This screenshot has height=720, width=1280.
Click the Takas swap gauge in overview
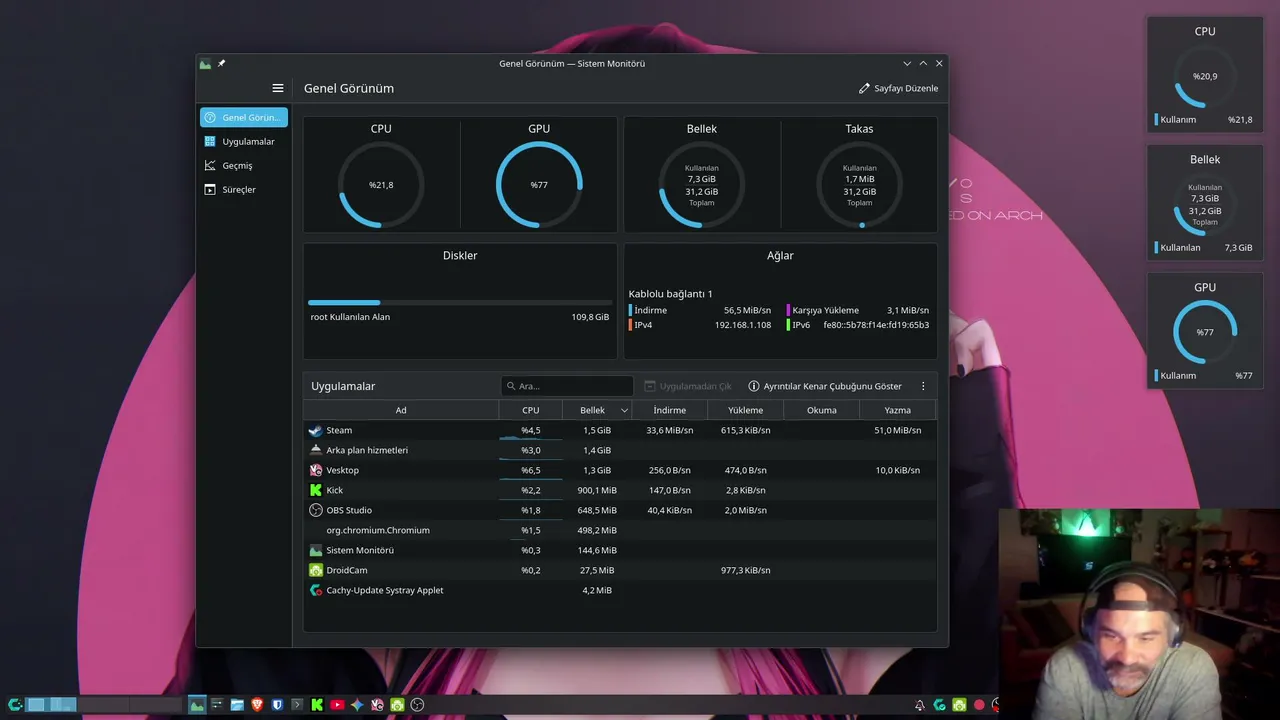pyautogui.click(x=860, y=185)
